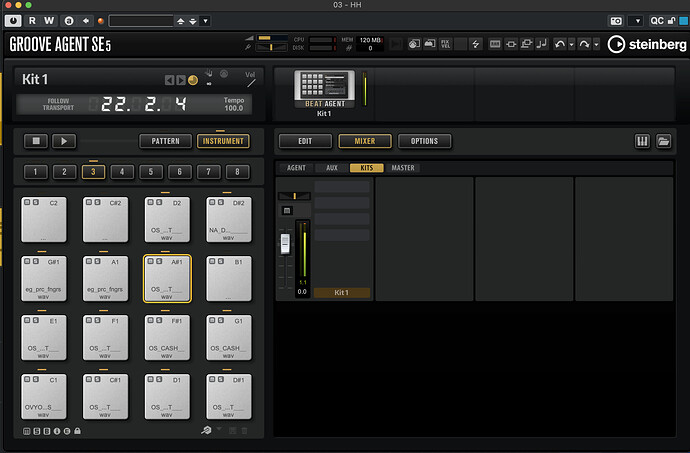
Task: Toggle the Fix Velocity button
Action: pos(445,44)
